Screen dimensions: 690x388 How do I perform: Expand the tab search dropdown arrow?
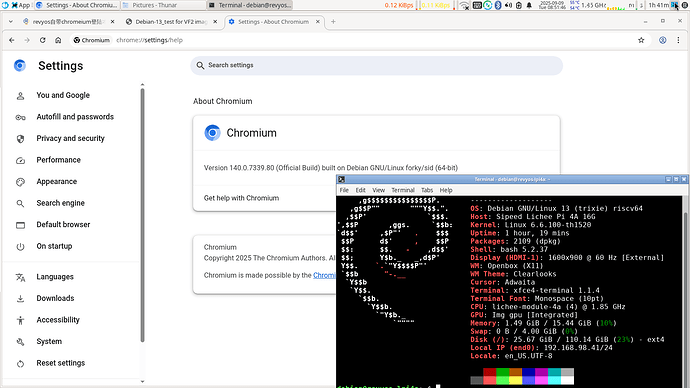11,22
